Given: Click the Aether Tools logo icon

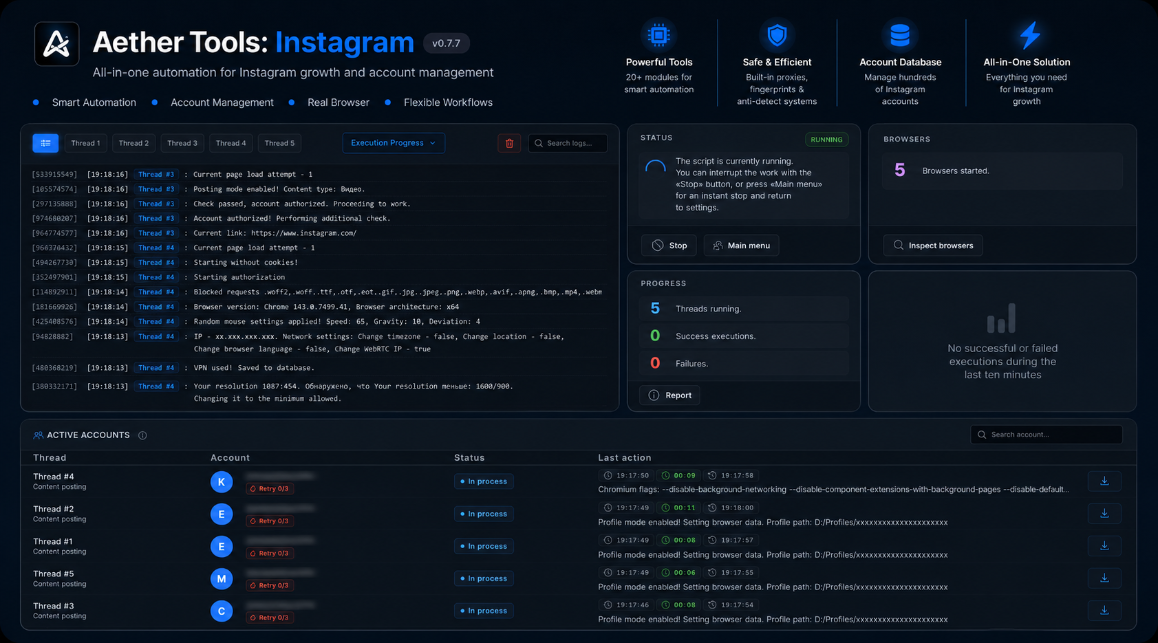Looking at the screenshot, I should pos(57,44).
